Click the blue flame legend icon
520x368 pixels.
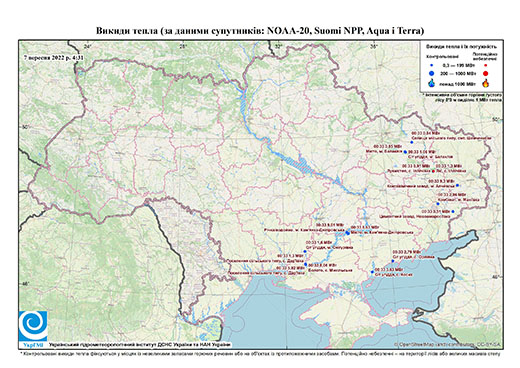click(x=432, y=83)
